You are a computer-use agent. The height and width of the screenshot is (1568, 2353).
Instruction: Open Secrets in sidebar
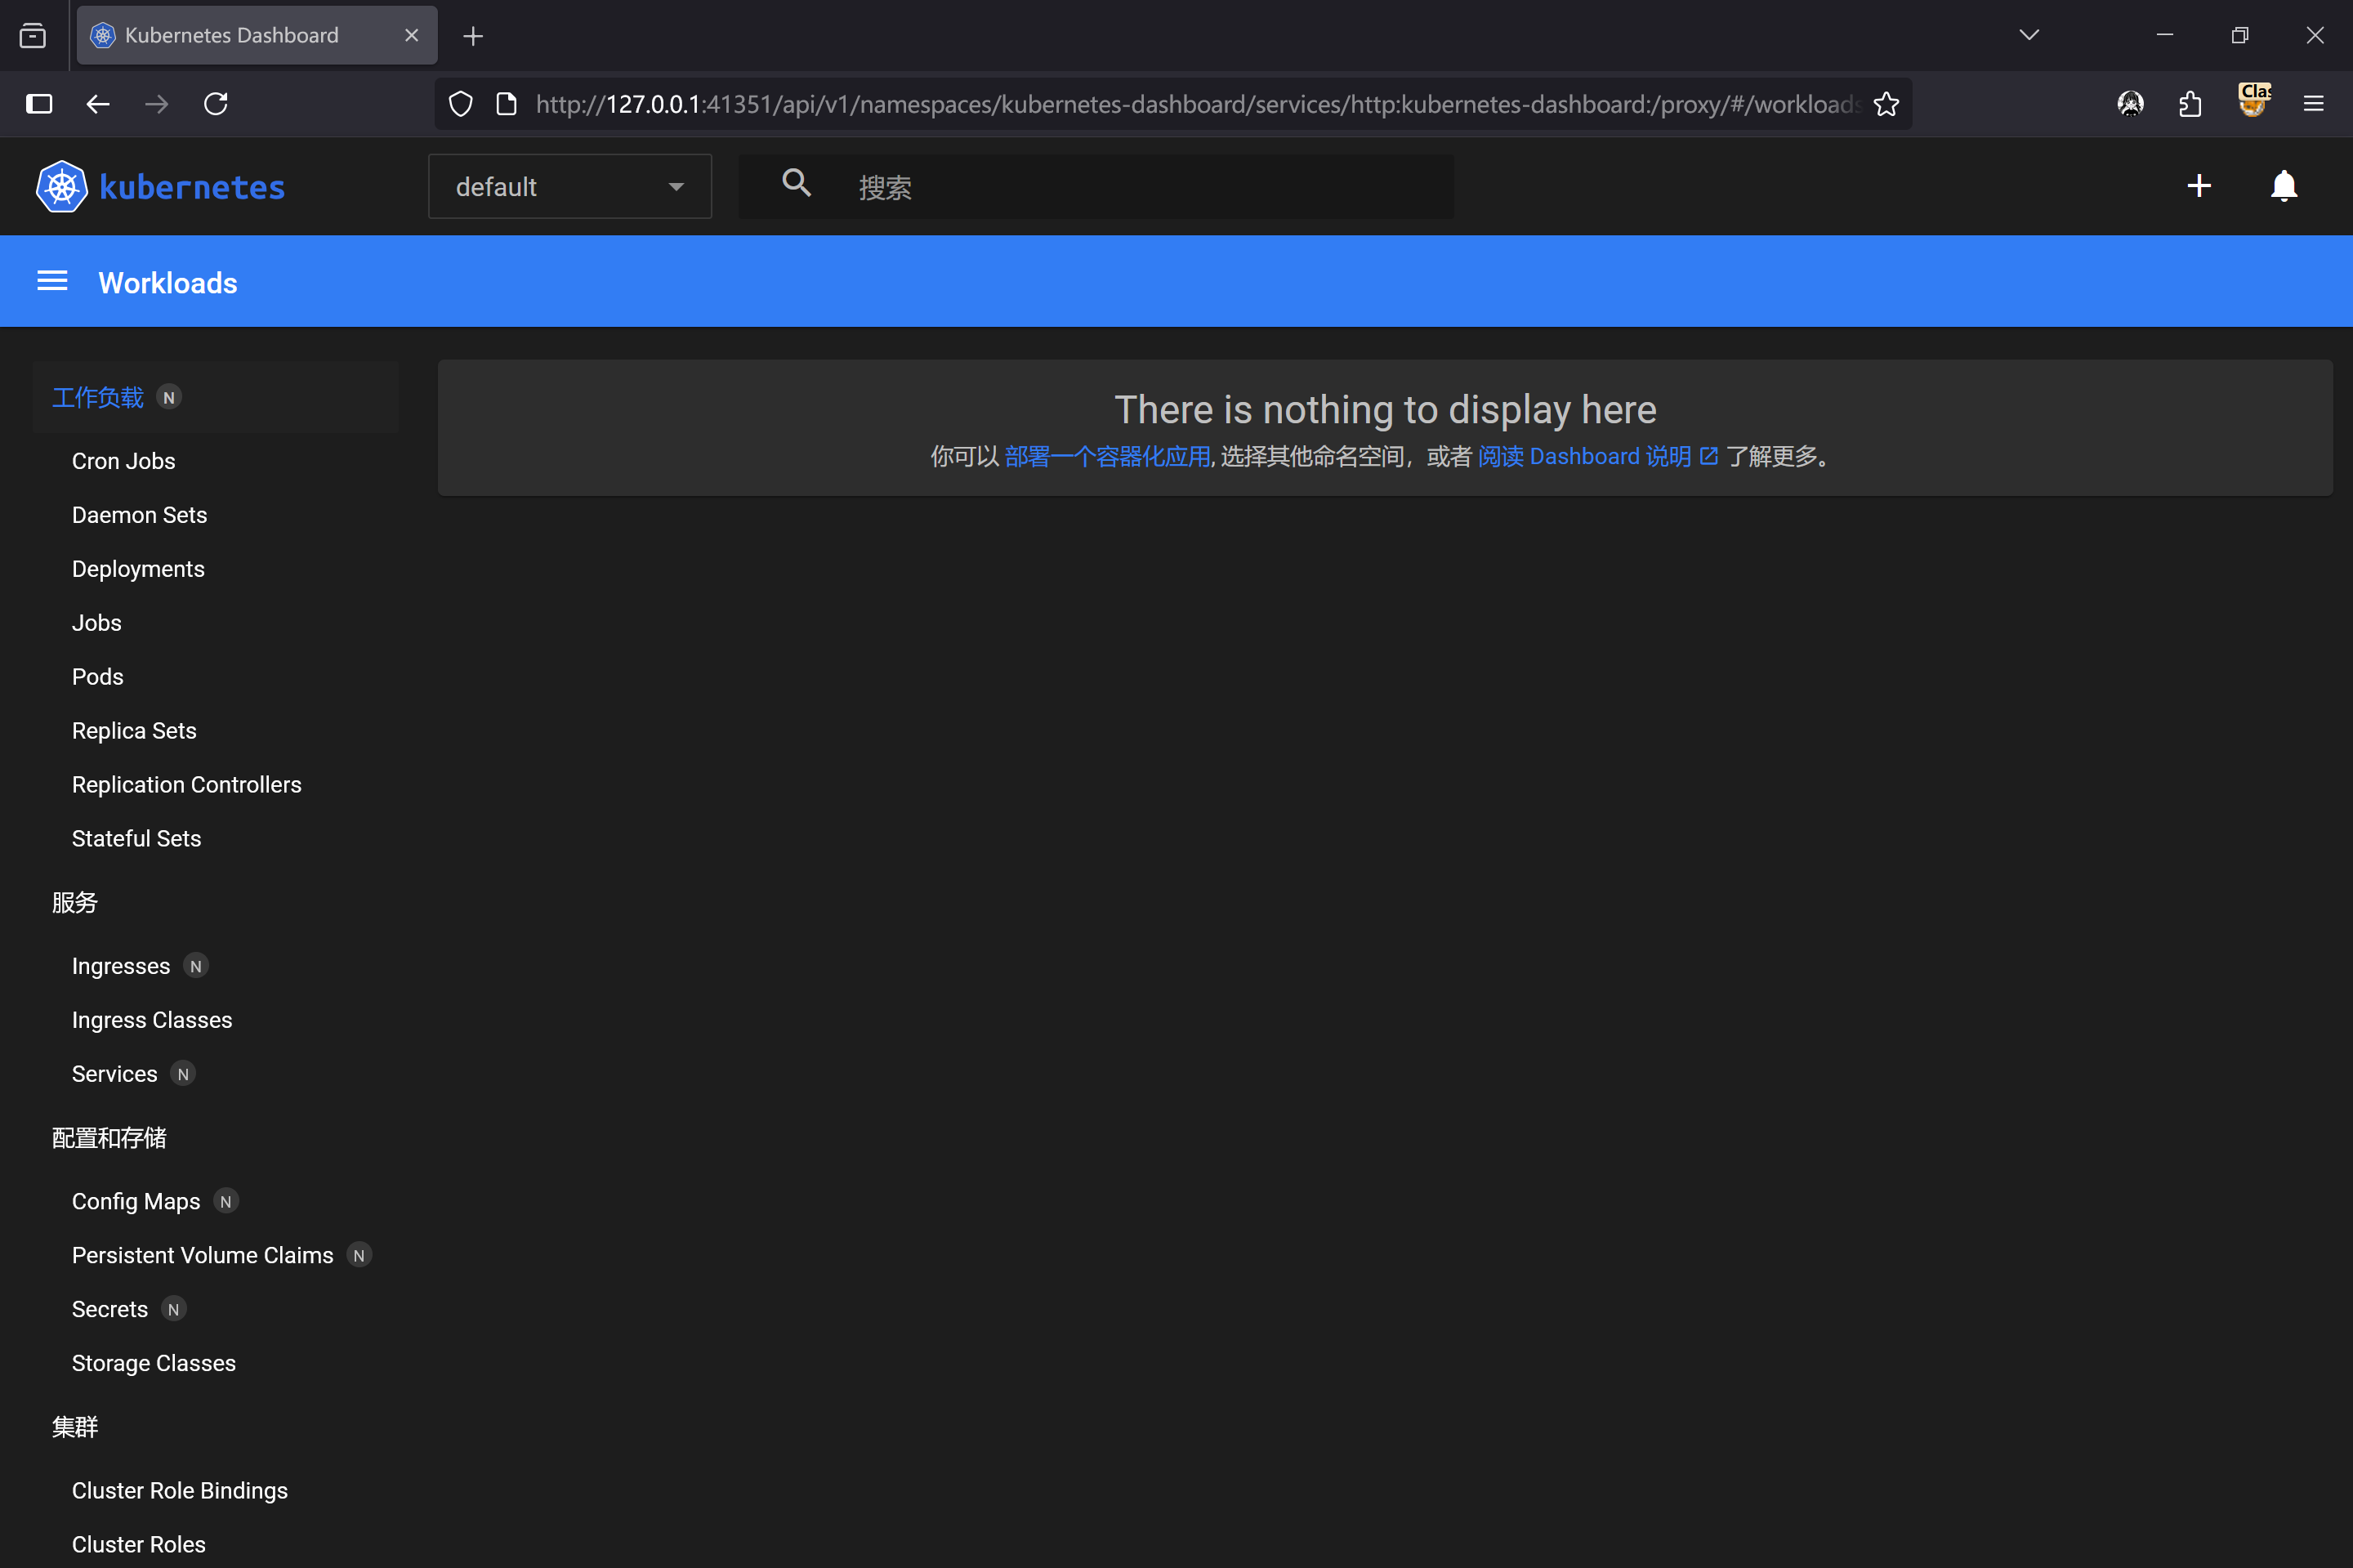pos(109,1309)
